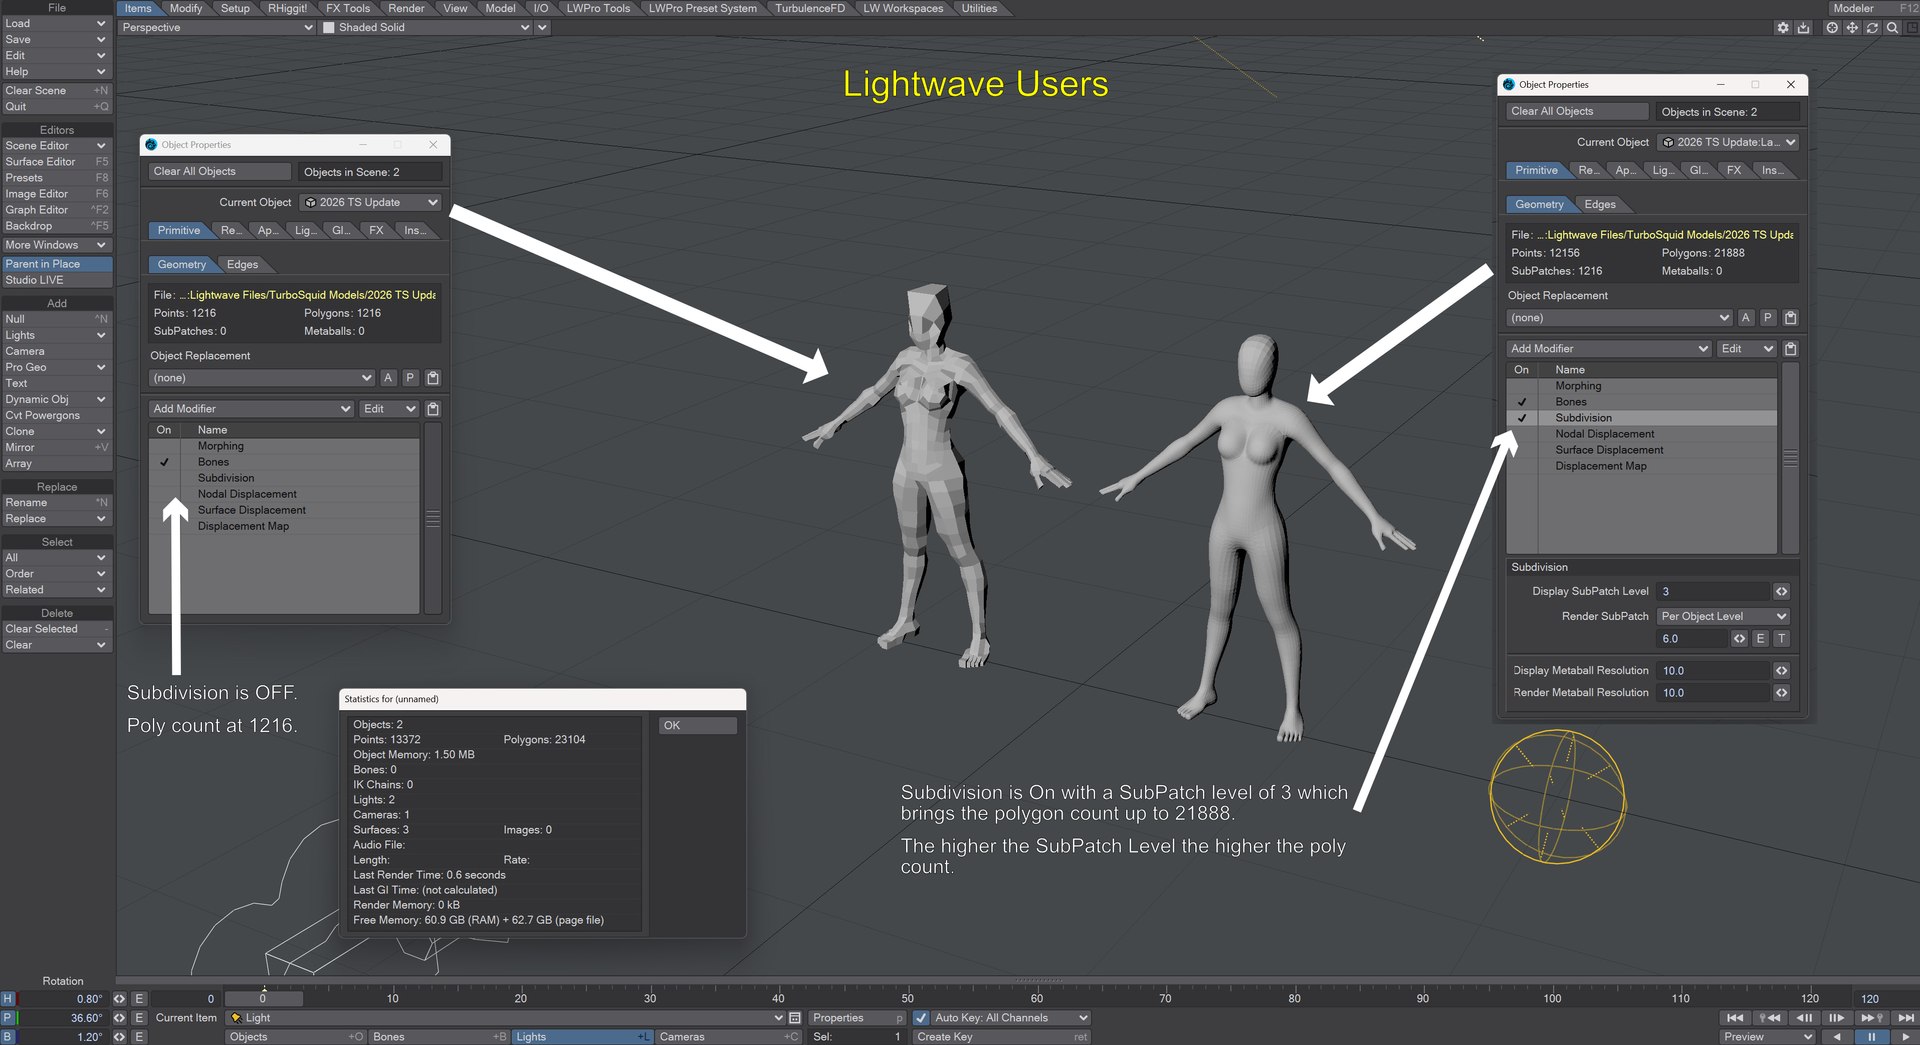Toggle the Heading (H) rotation channel button
The width and height of the screenshot is (1920, 1045).
point(8,999)
